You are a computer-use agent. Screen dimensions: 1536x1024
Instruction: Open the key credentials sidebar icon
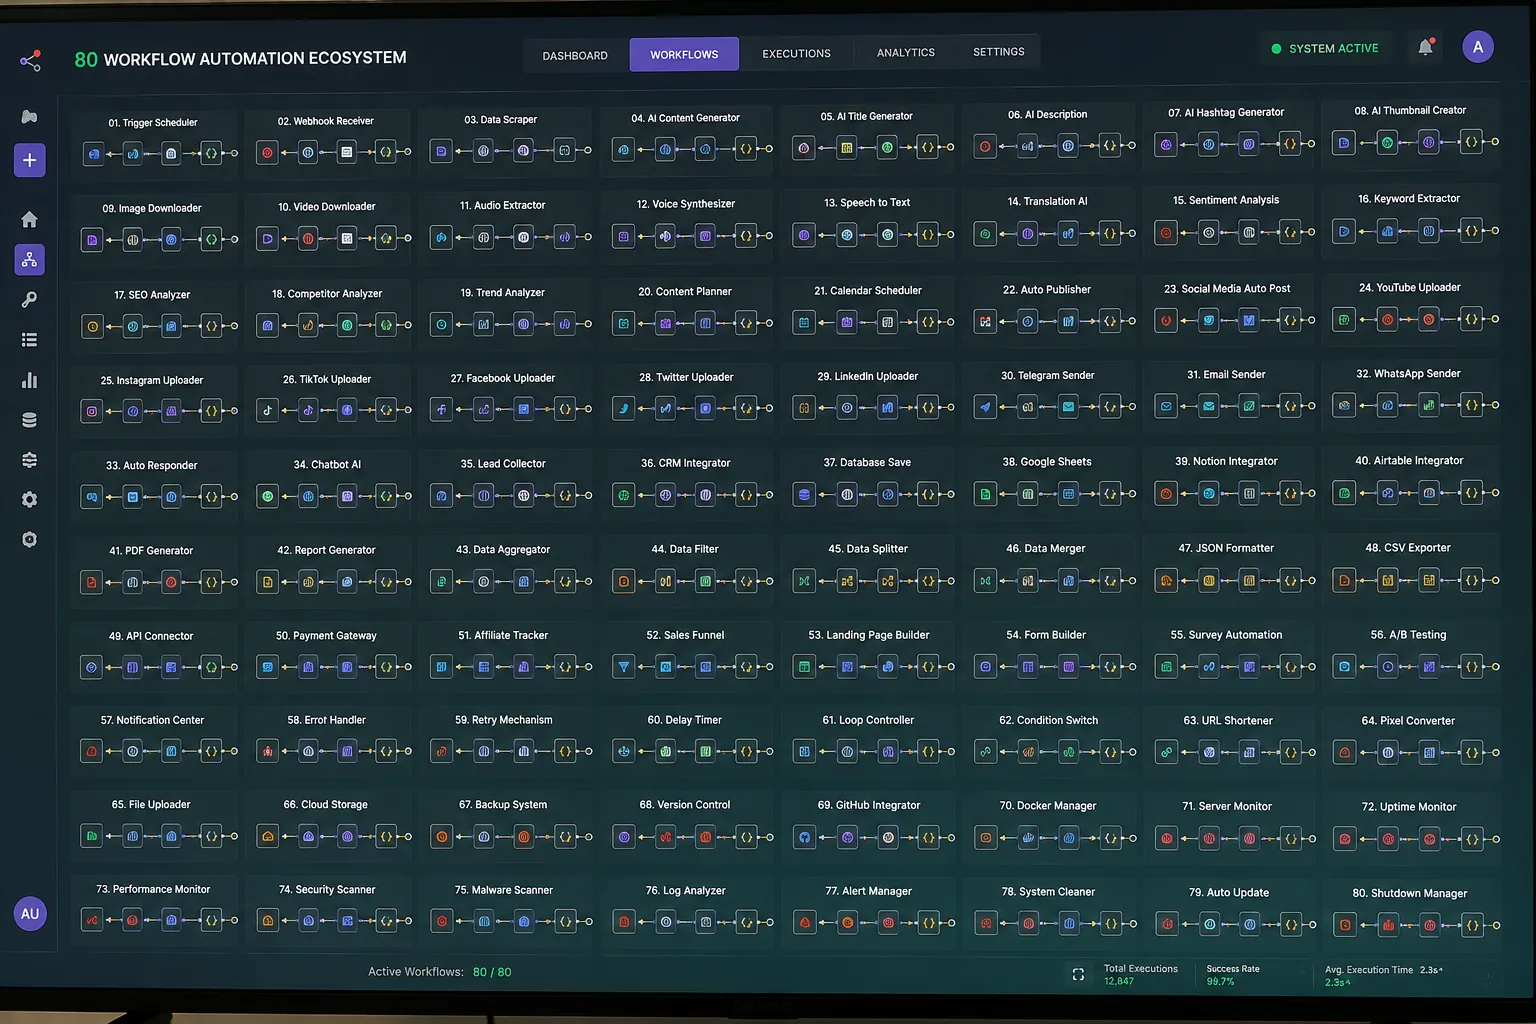[x=30, y=300]
